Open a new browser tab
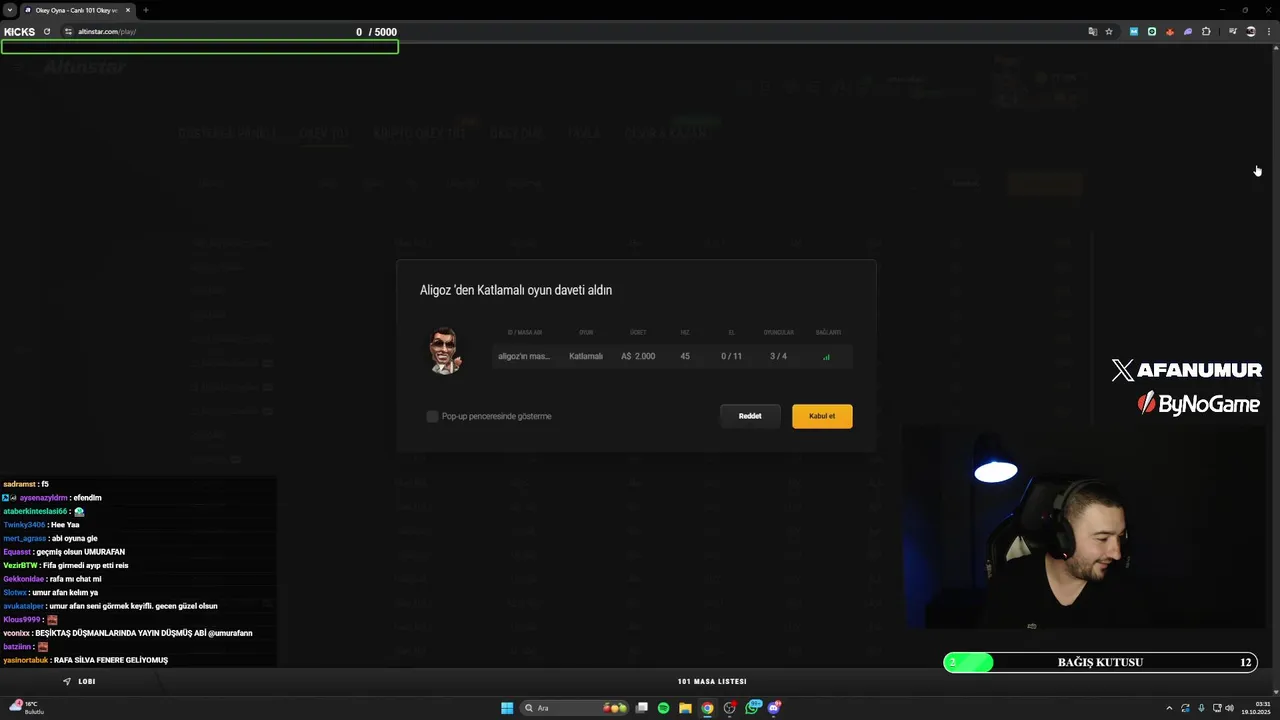 146,10
